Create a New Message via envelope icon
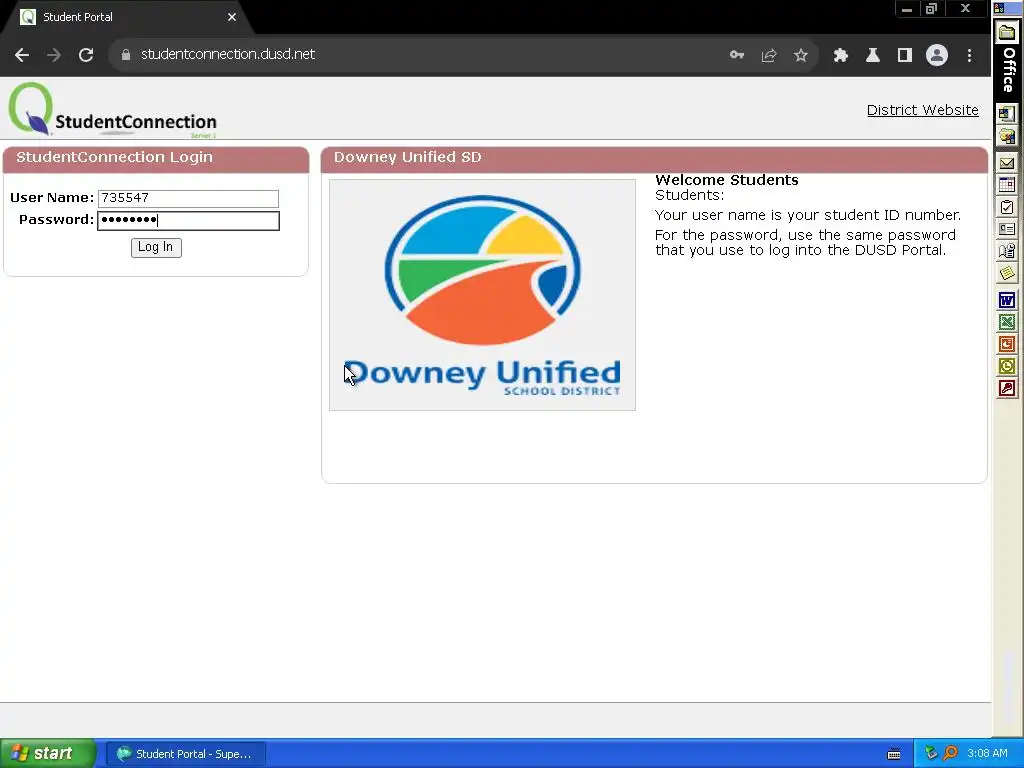This screenshot has height=768, width=1024. (x=1006, y=163)
